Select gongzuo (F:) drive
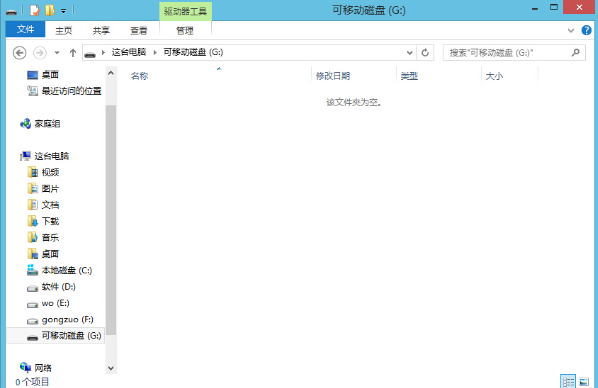The width and height of the screenshot is (598, 388). pyautogui.click(x=68, y=320)
